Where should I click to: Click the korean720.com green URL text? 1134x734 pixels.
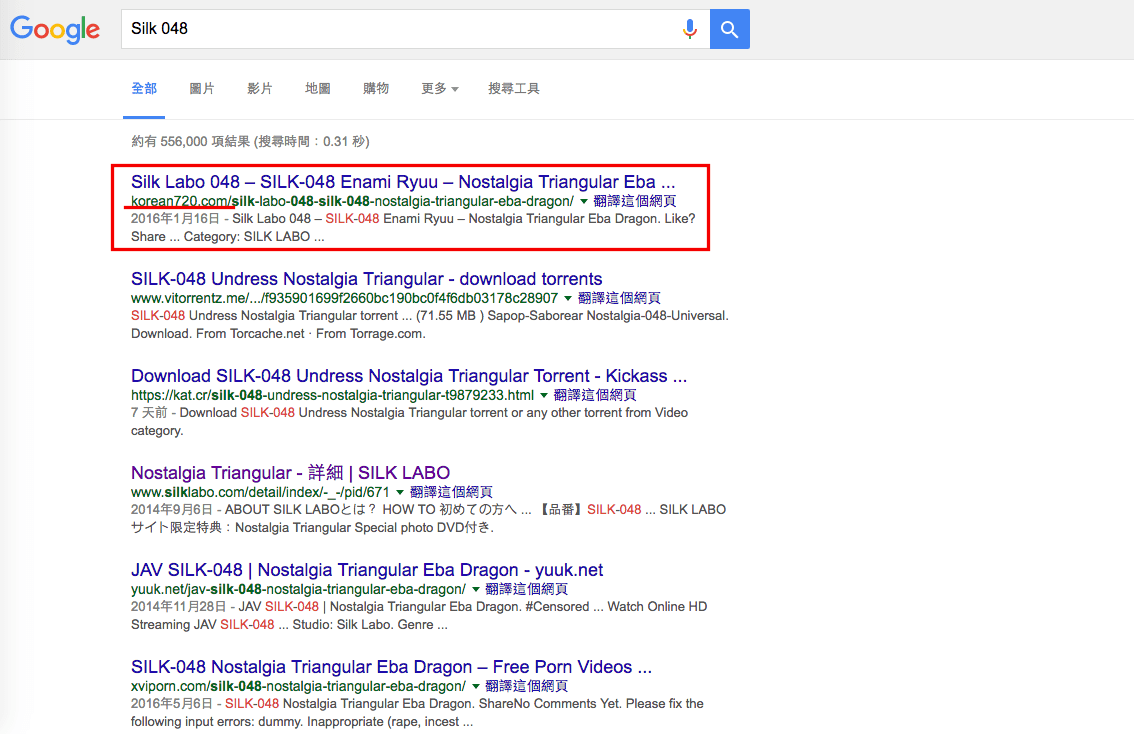pyautogui.click(x=352, y=201)
